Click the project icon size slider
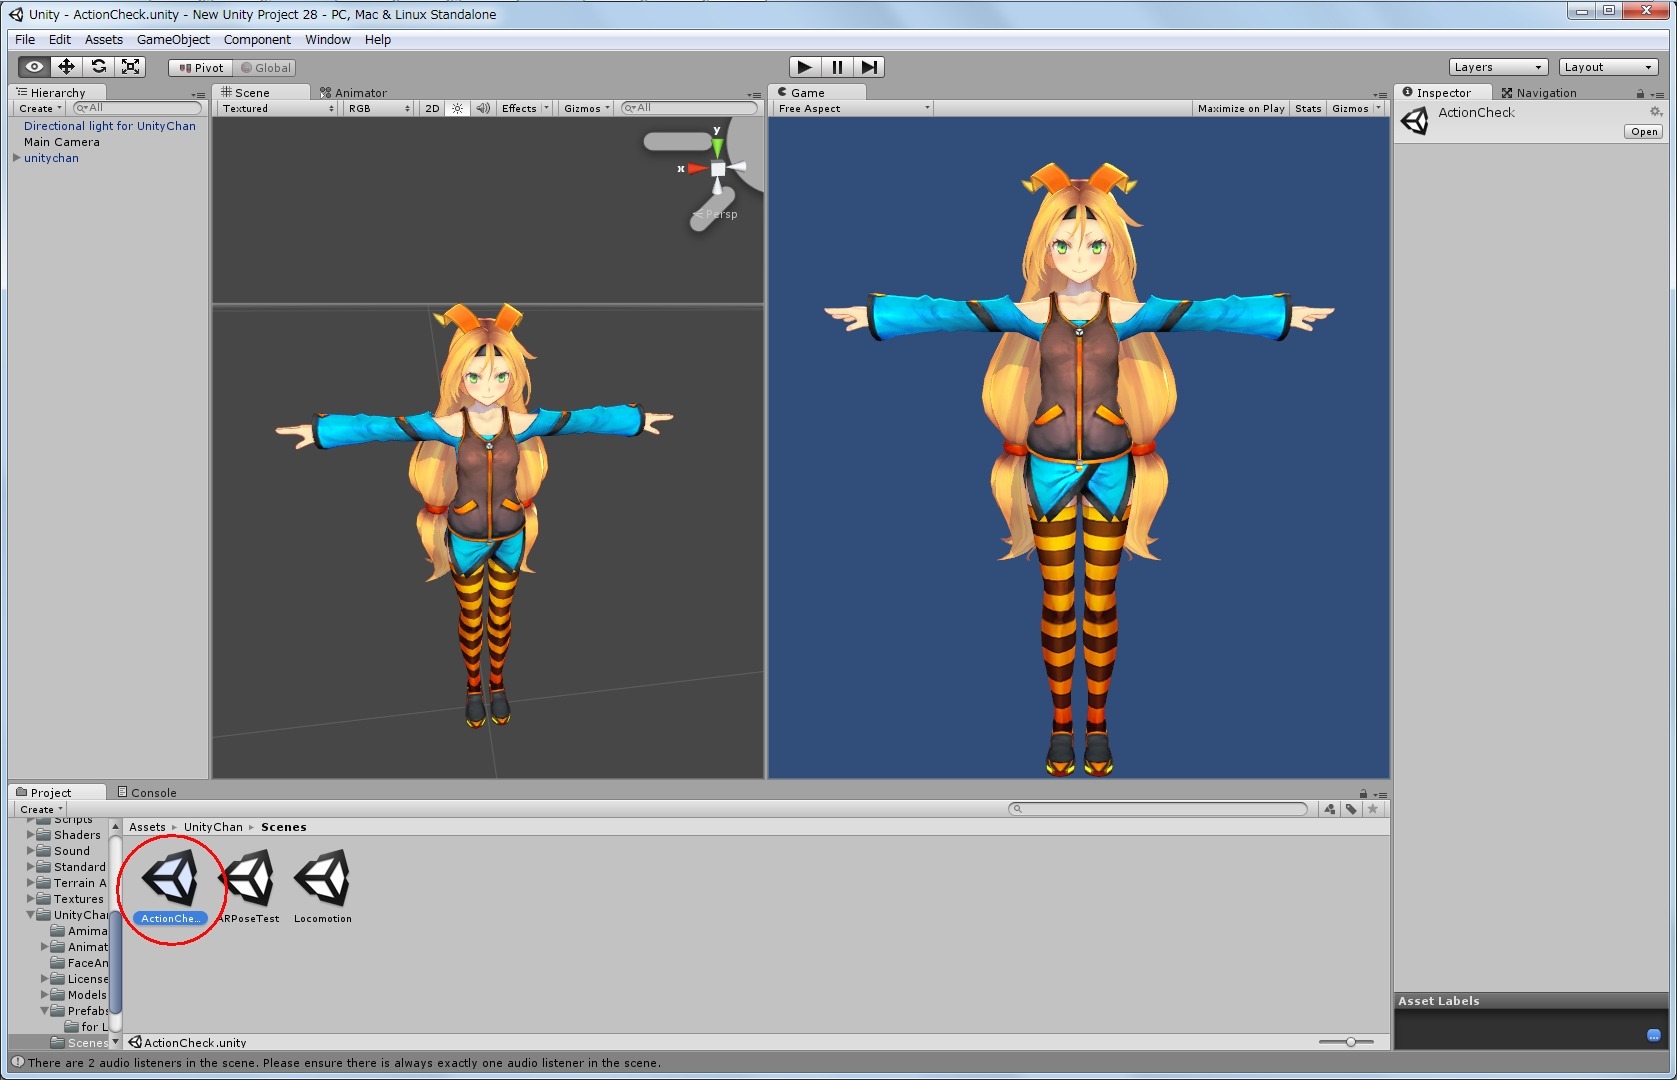The width and height of the screenshot is (1677, 1080). pos(1350,1042)
